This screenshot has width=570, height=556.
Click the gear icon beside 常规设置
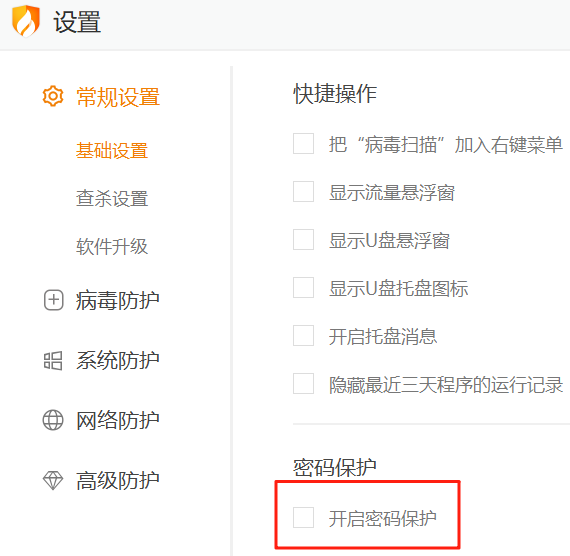[x=53, y=96]
